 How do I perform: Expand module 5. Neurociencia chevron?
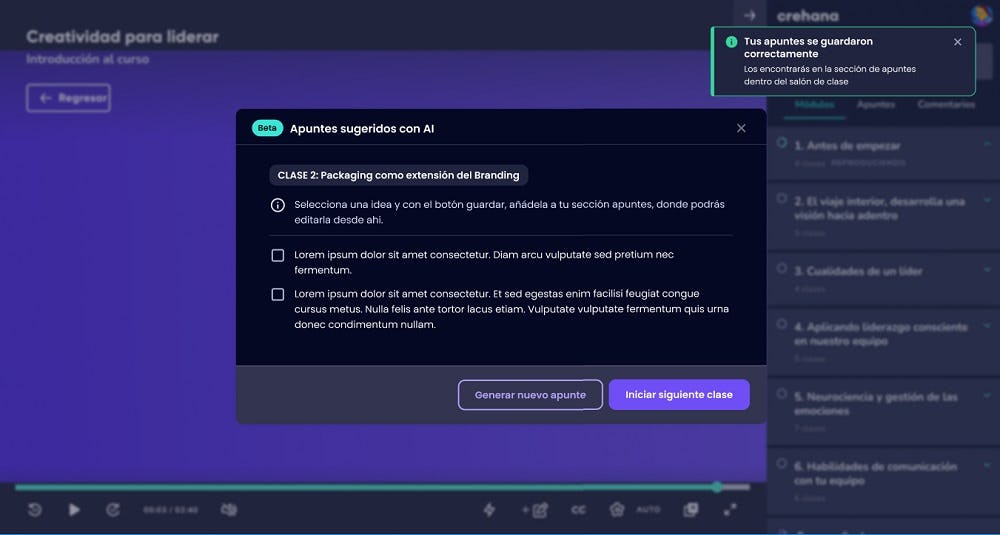coord(987,395)
